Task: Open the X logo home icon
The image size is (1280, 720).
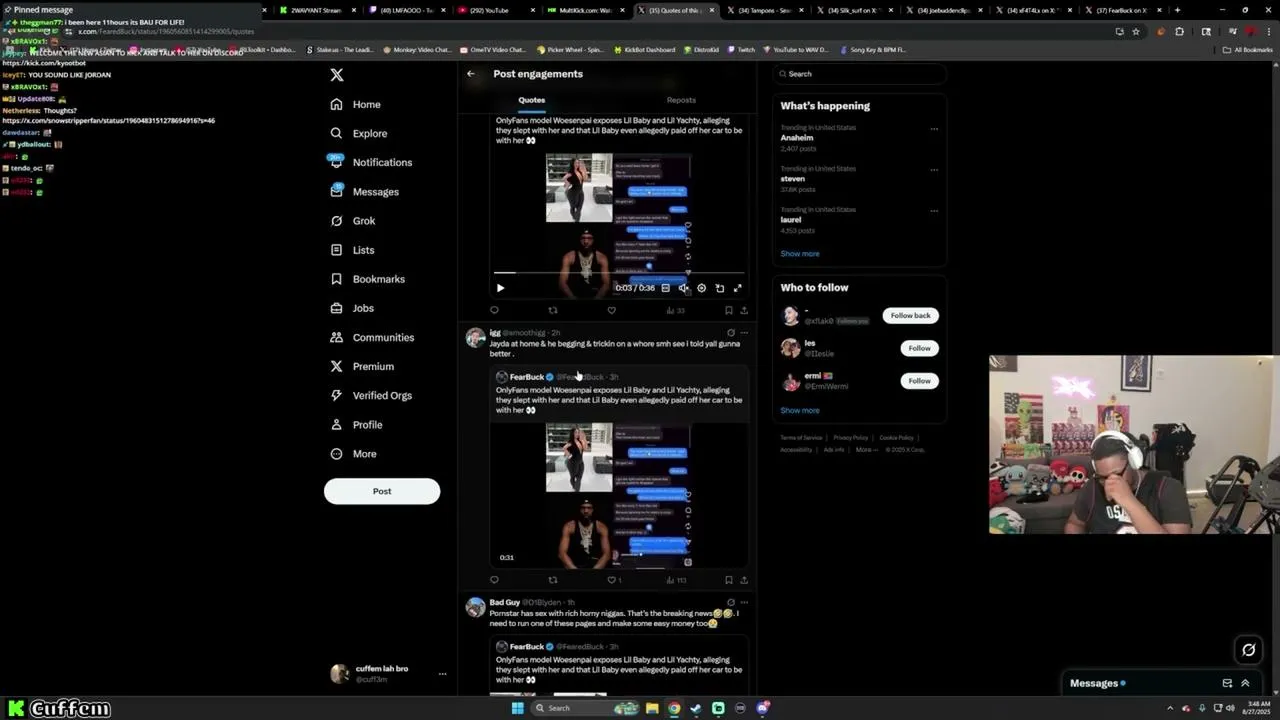Action: [337, 75]
